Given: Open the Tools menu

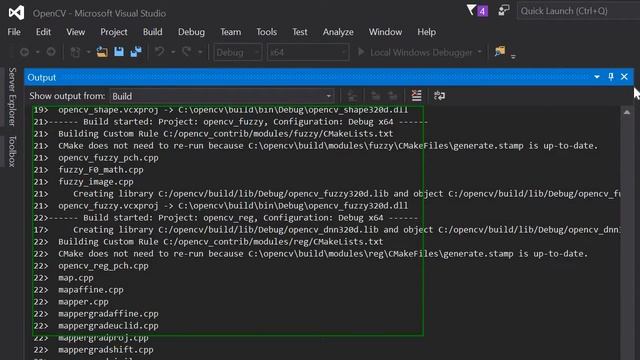Looking at the screenshot, I should tap(267, 32).
